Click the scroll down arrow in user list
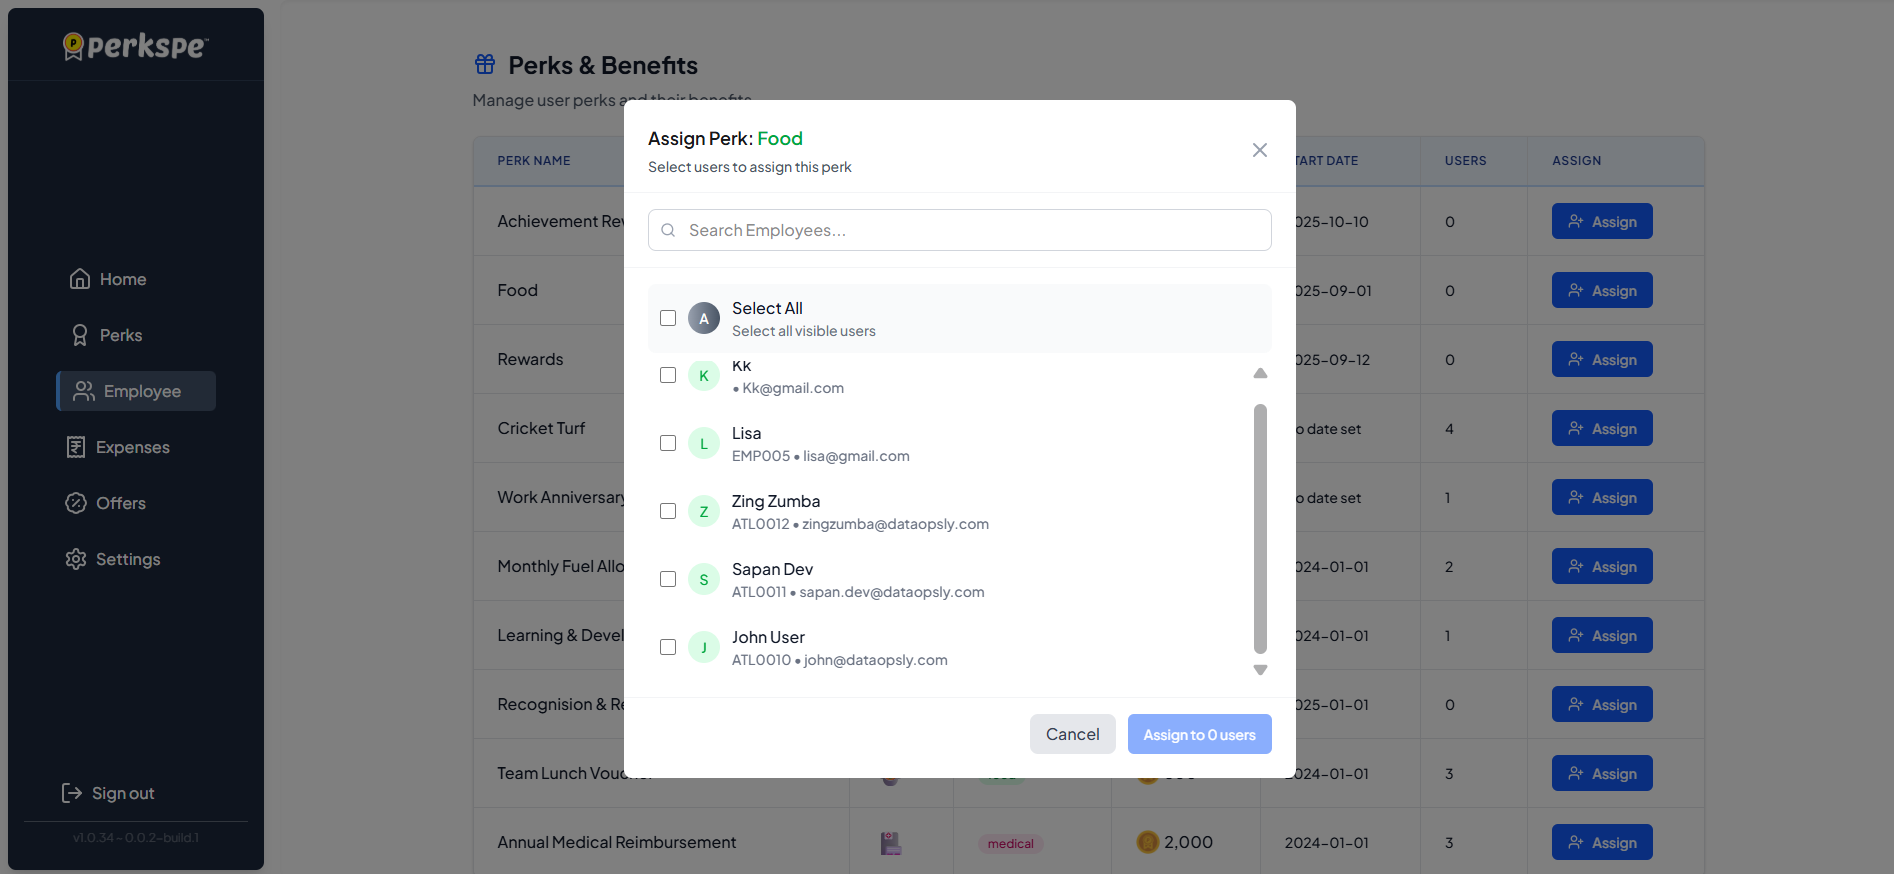 click(1260, 670)
